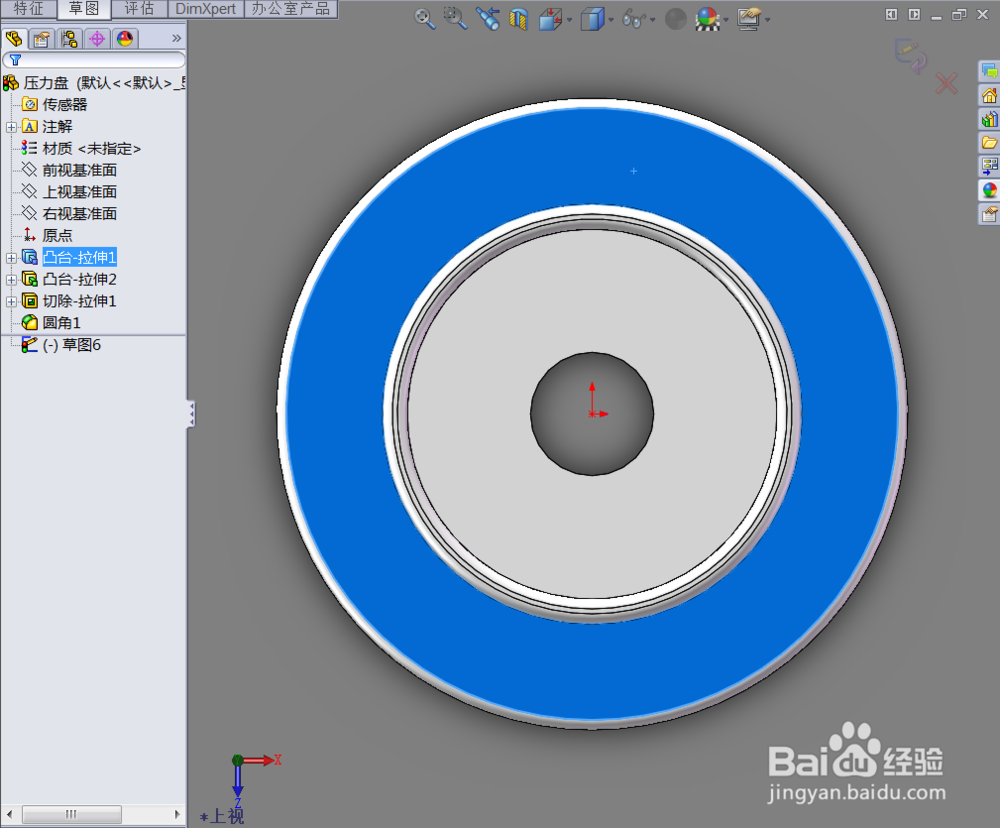Expand the 切除-拉伸1 feature
Screen dimensions: 1000x828
click(11, 301)
